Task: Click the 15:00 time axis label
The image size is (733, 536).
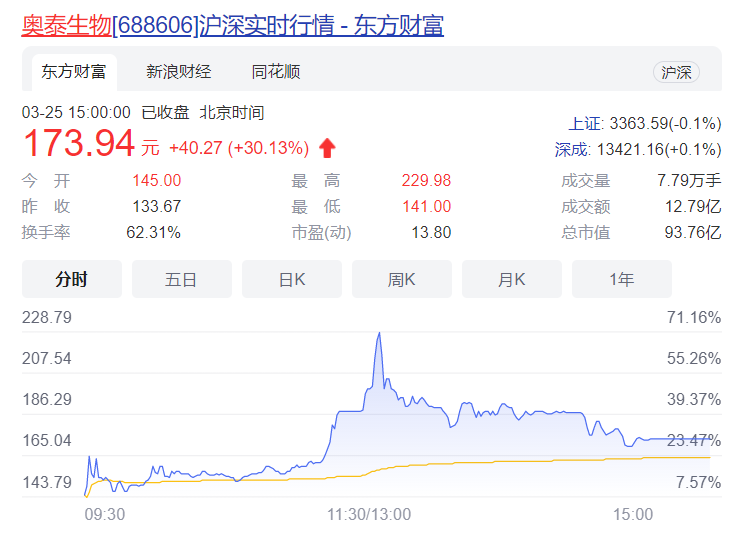Action: point(632,514)
